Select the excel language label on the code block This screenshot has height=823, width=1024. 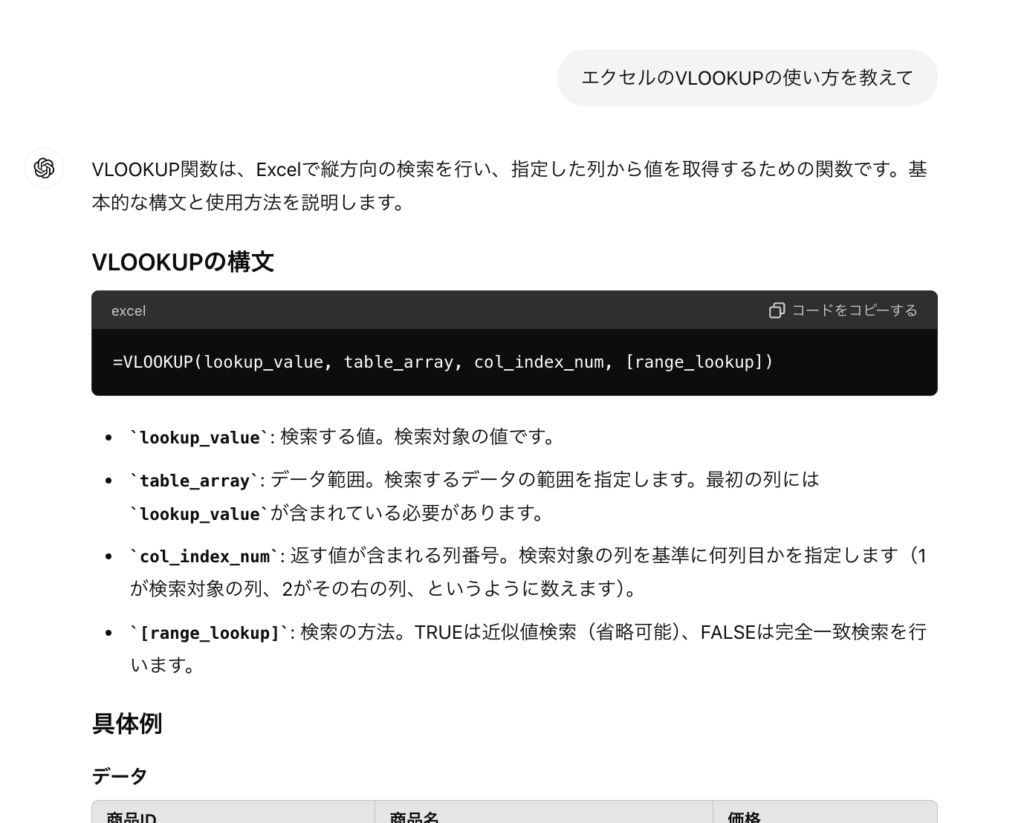point(127,310)
